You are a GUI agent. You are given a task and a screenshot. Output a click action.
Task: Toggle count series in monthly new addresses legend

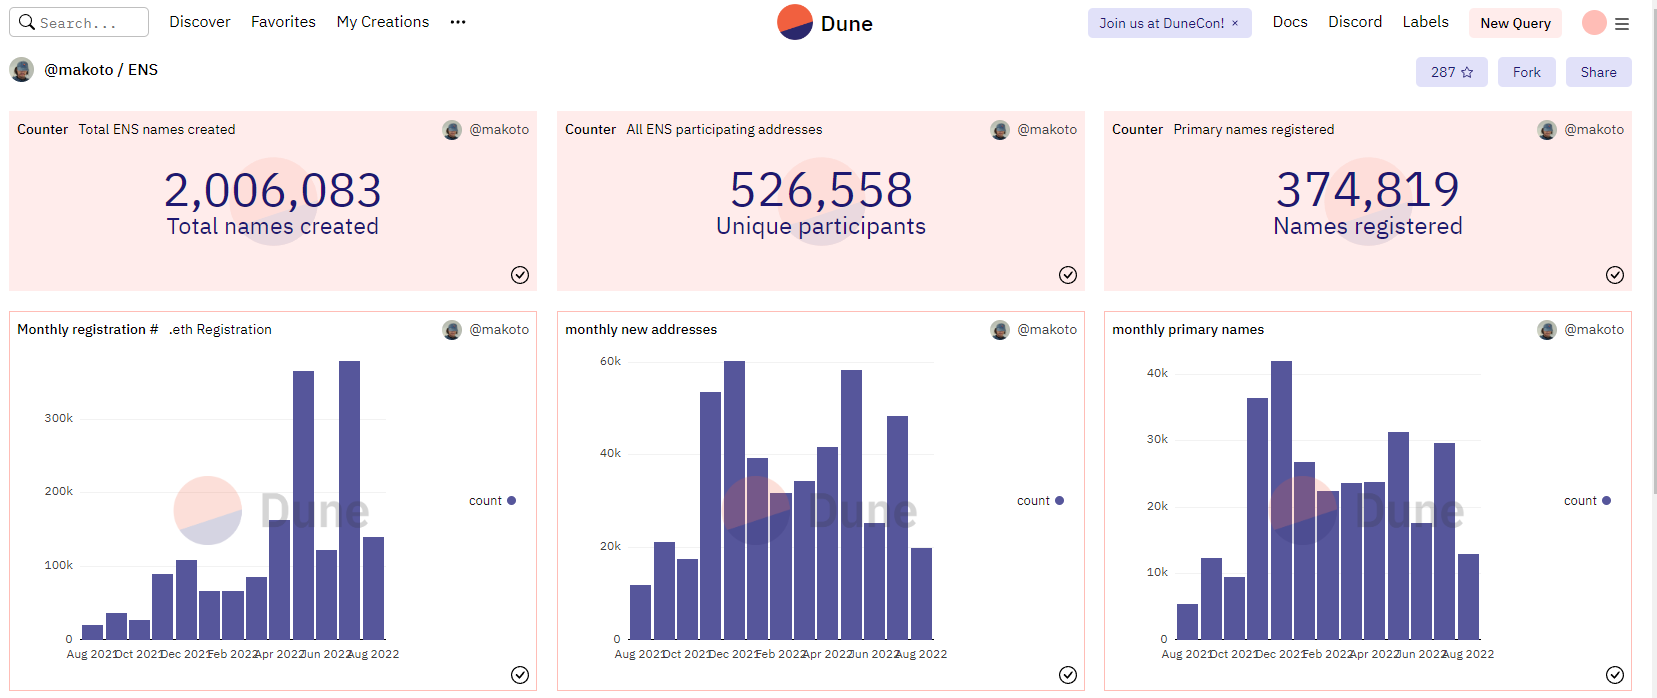click(1040, 501)
